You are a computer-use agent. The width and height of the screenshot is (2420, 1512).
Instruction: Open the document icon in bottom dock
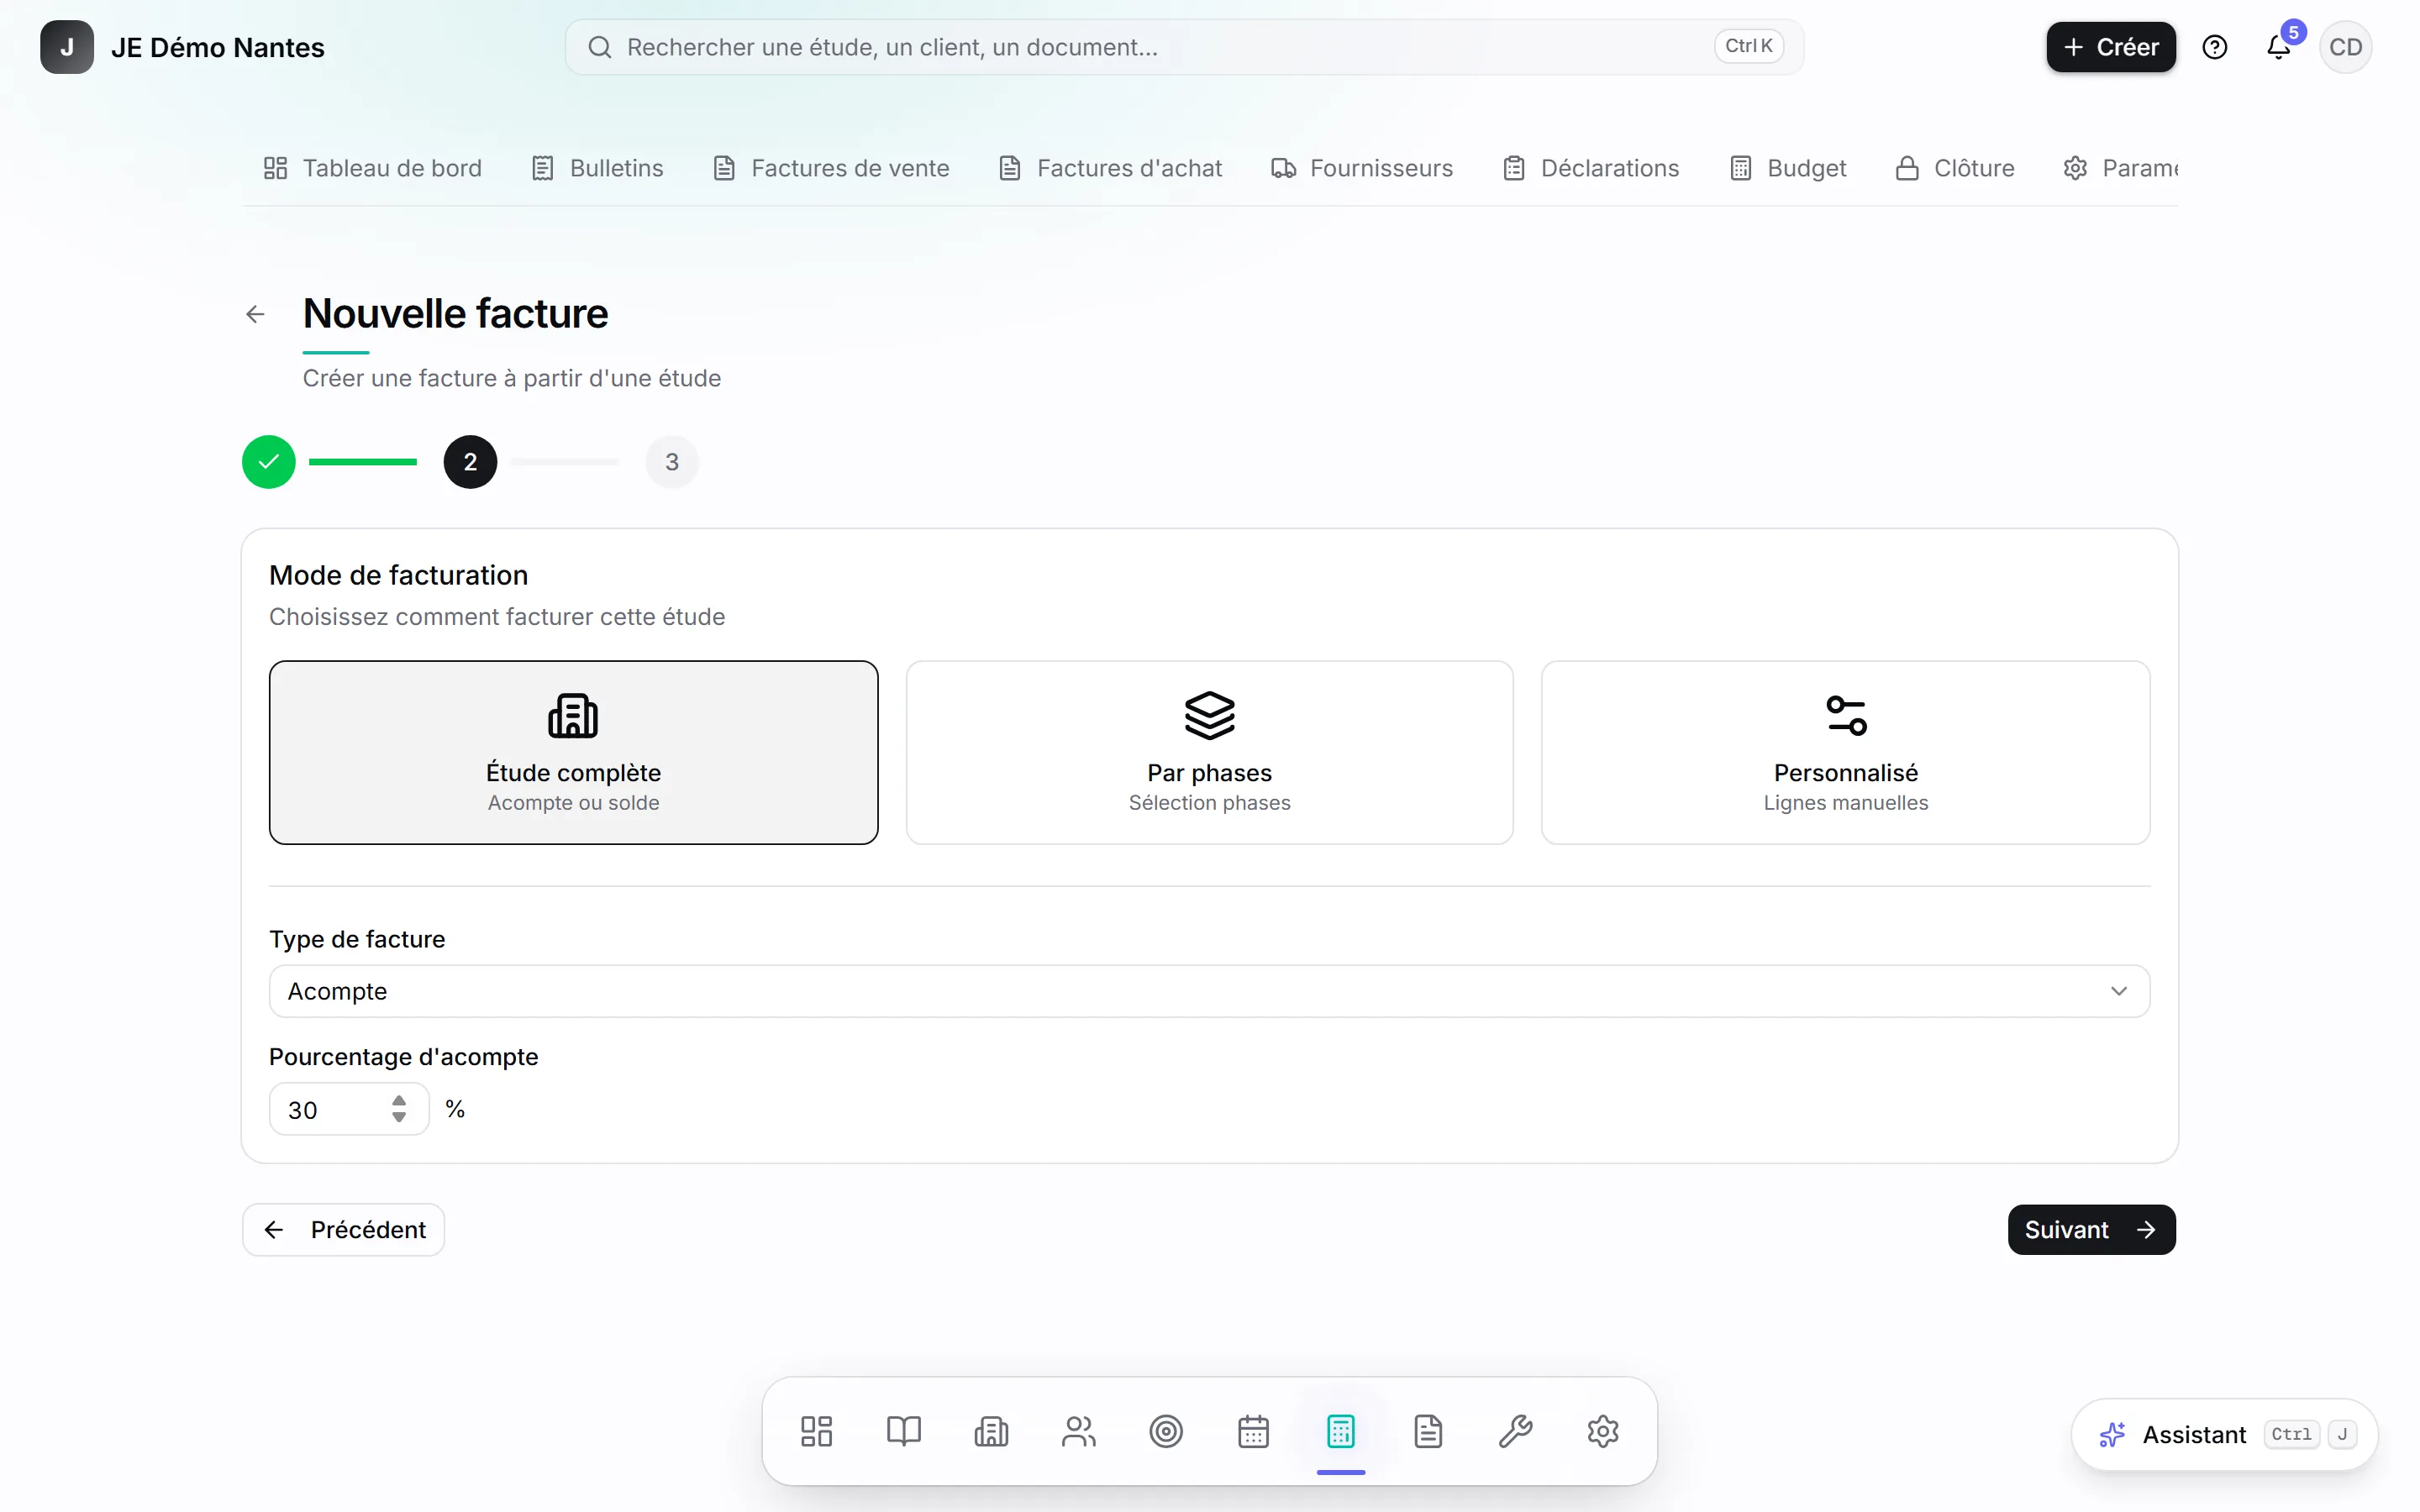[1429, 1431]
